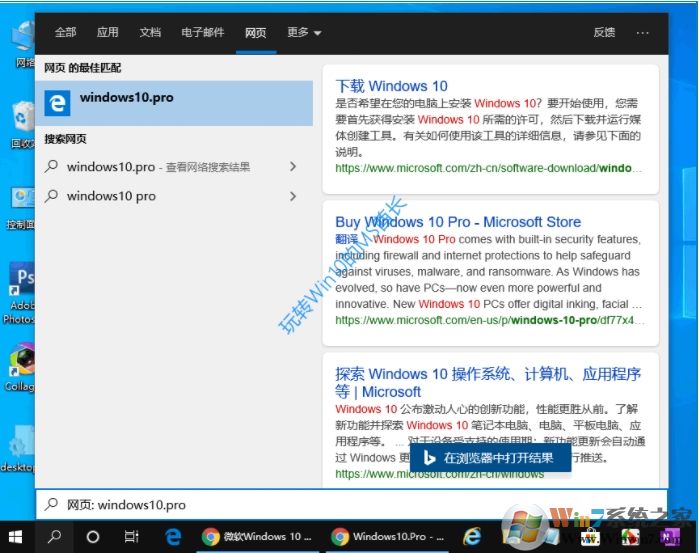Open the Recycle Bin desktop icon
The image size is (699, 553).
click(22, 125)
